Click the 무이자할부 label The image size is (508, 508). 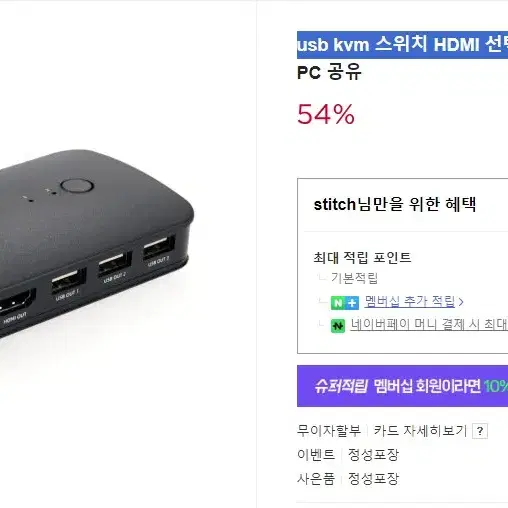[329, 431]
